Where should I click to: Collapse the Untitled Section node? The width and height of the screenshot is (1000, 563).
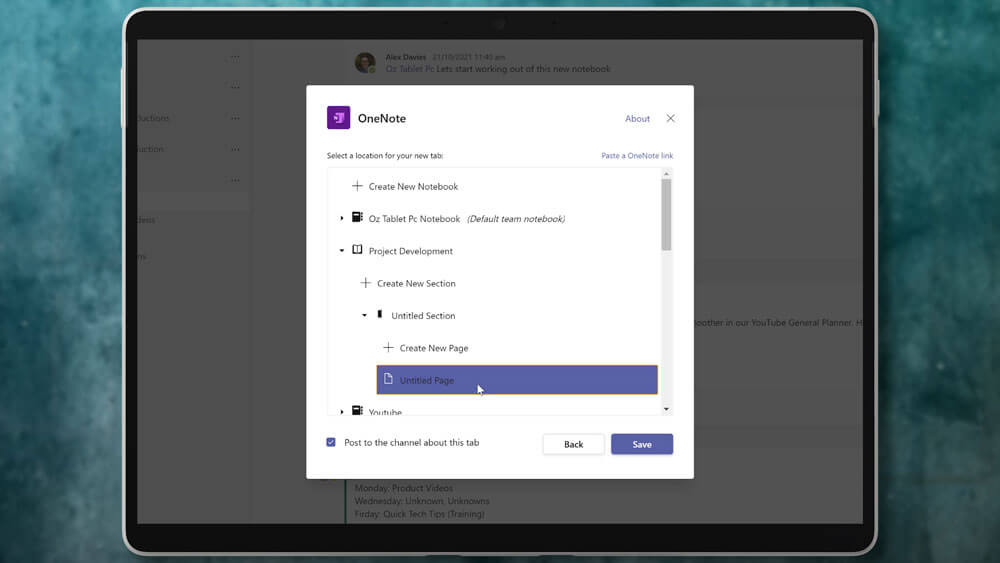click(364, 316)
